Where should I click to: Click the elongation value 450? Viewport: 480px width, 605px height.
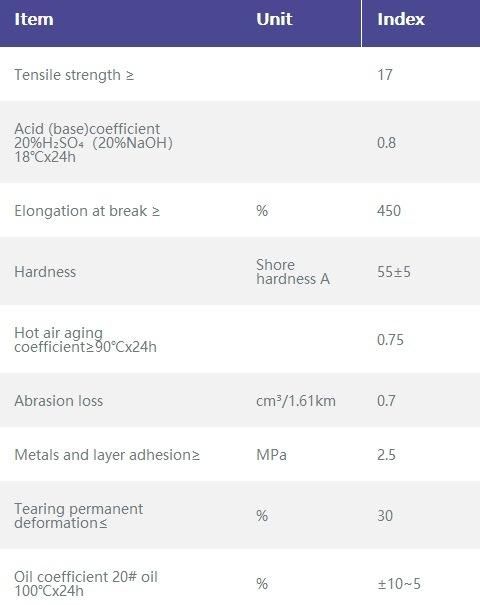pyautogui.click(x=389, y=211)
